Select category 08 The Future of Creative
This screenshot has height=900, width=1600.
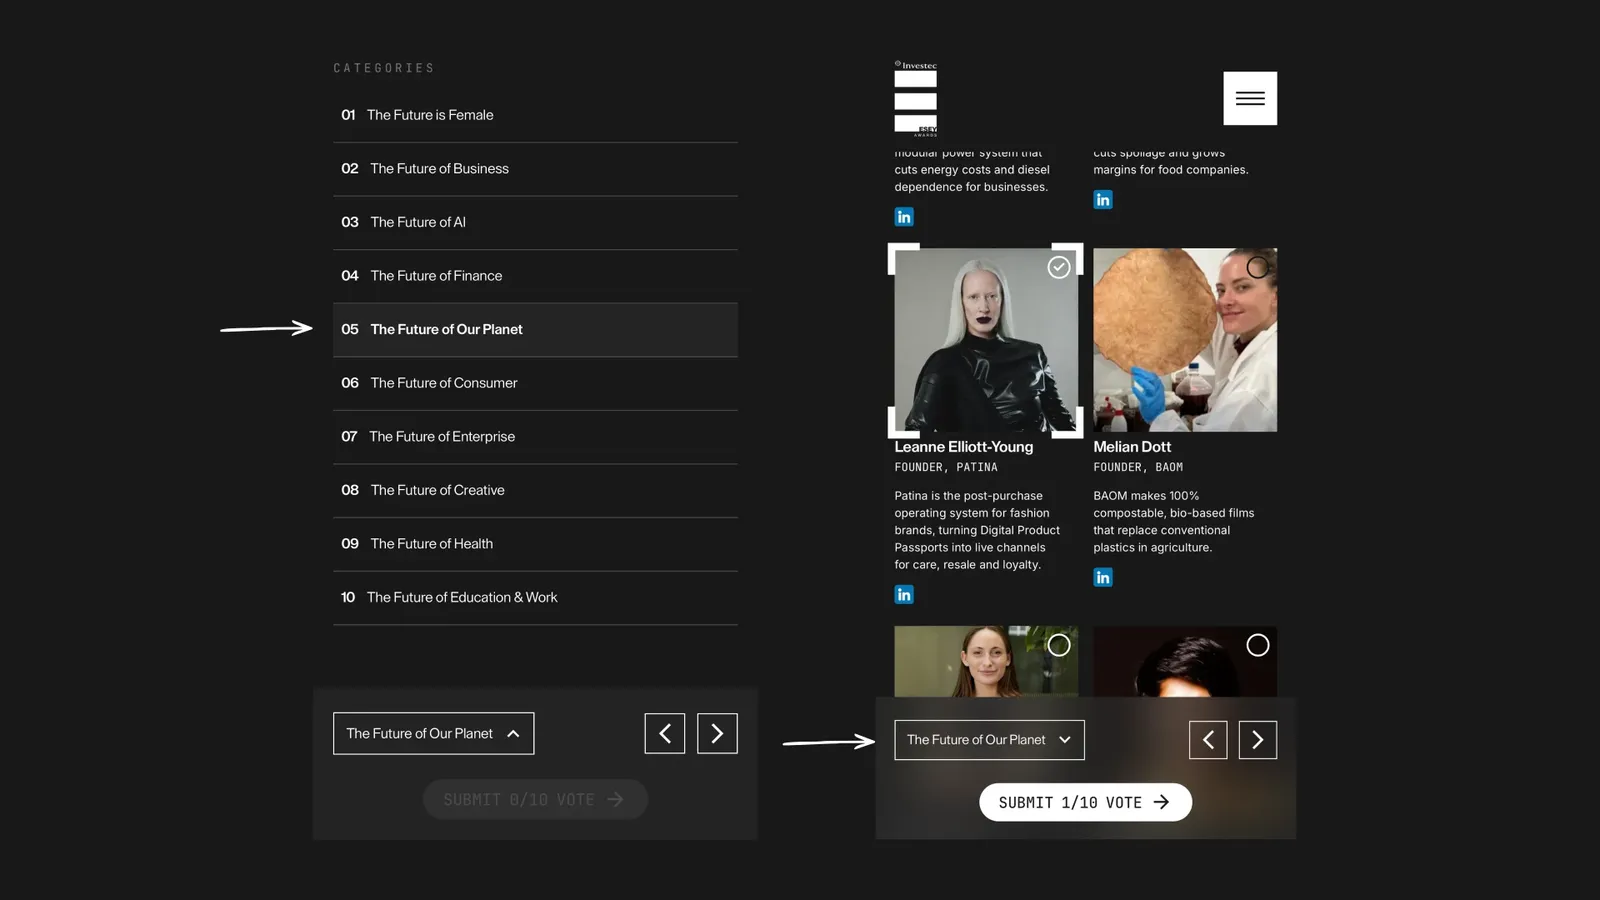click(535, 490)
